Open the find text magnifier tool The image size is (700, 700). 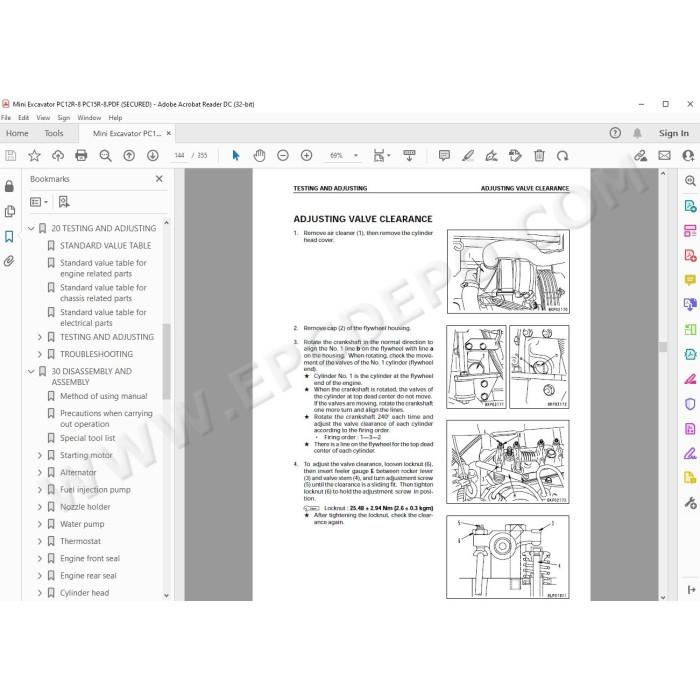pyautogui.click(x=105, y=155)
